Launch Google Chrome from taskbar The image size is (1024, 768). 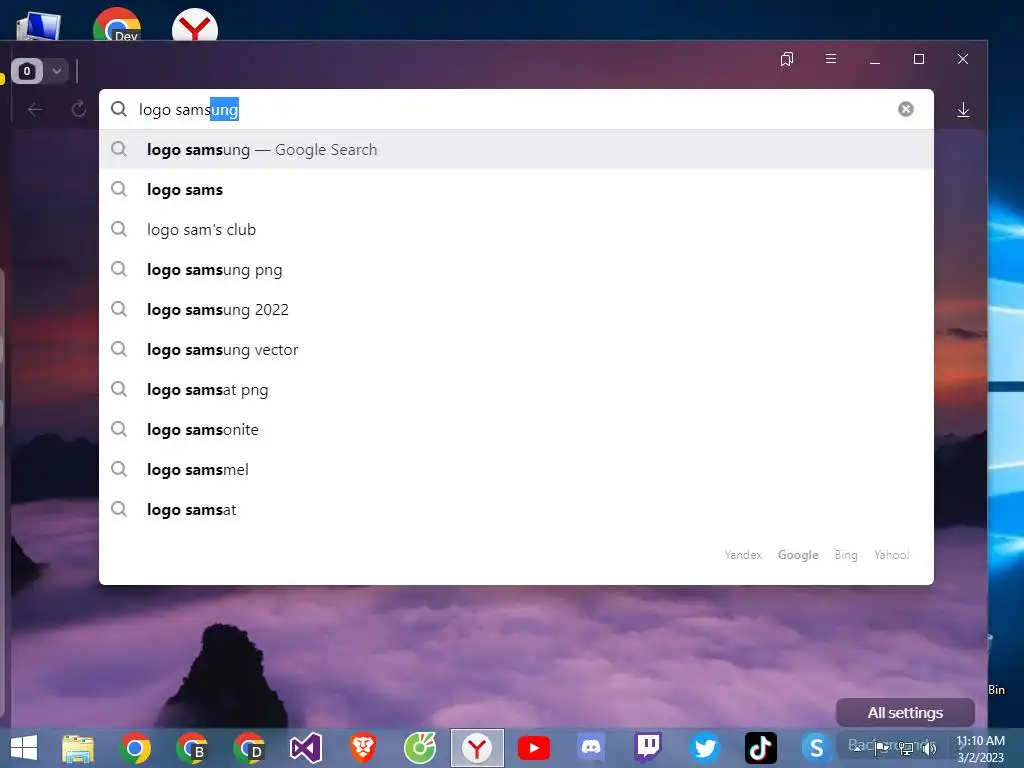pyautogui.click(x=135, y=748)
